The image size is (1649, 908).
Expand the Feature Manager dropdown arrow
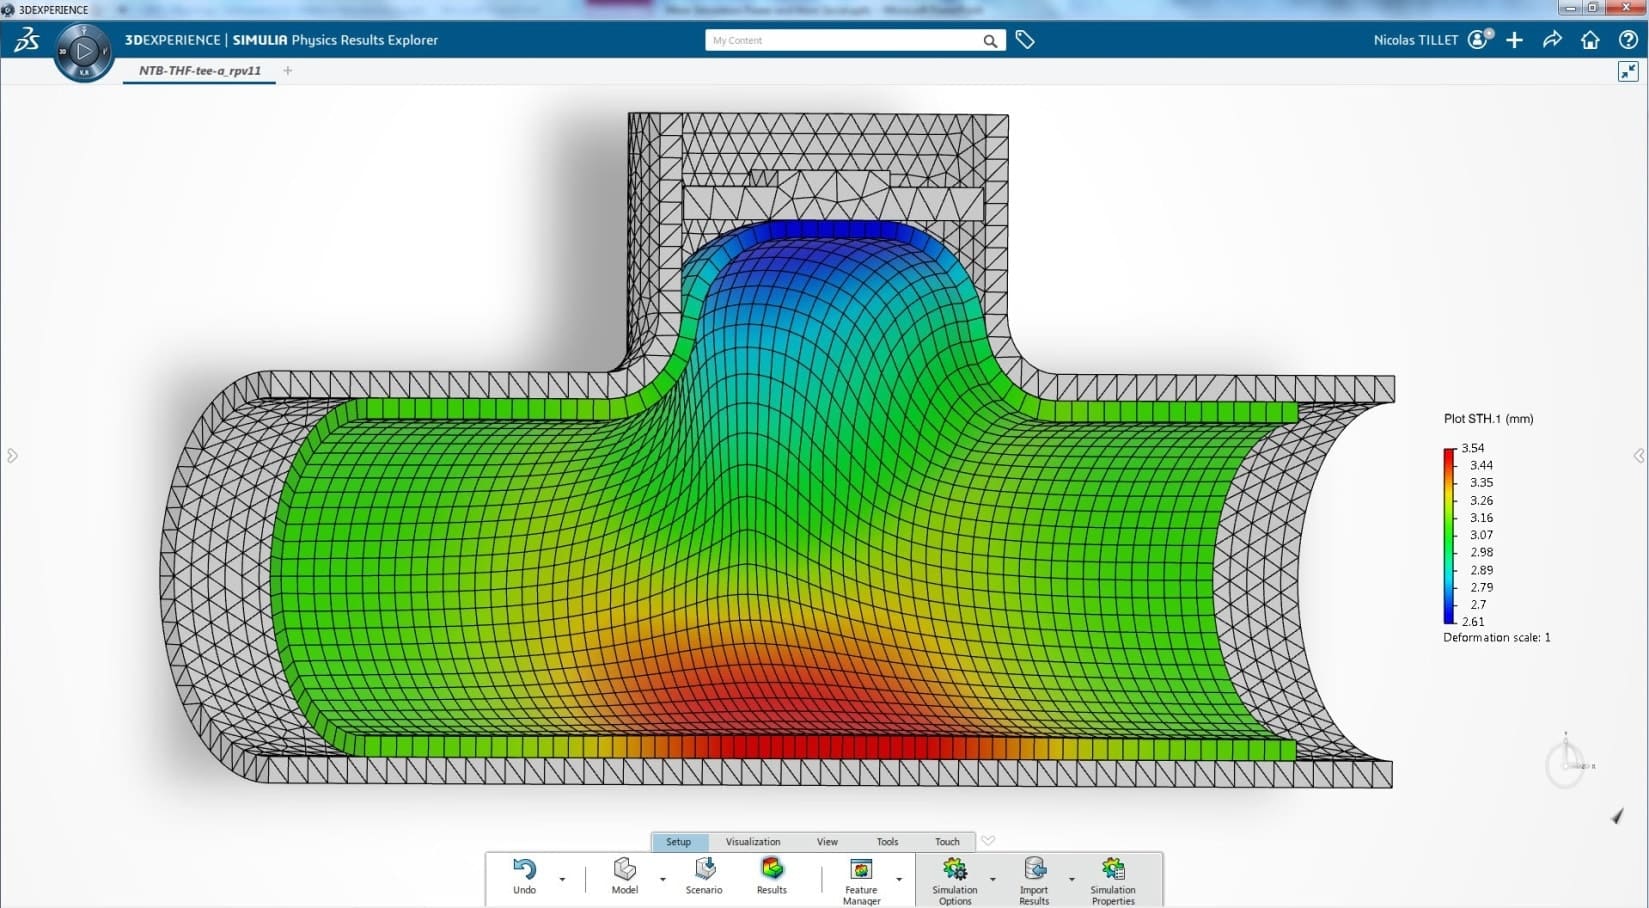tap(899, 880)
